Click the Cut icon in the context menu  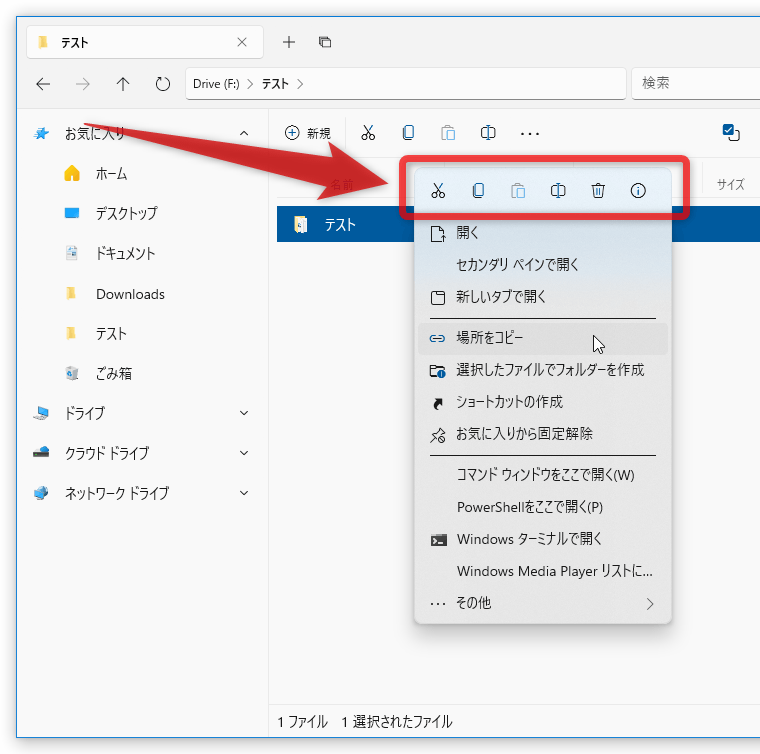438,191
